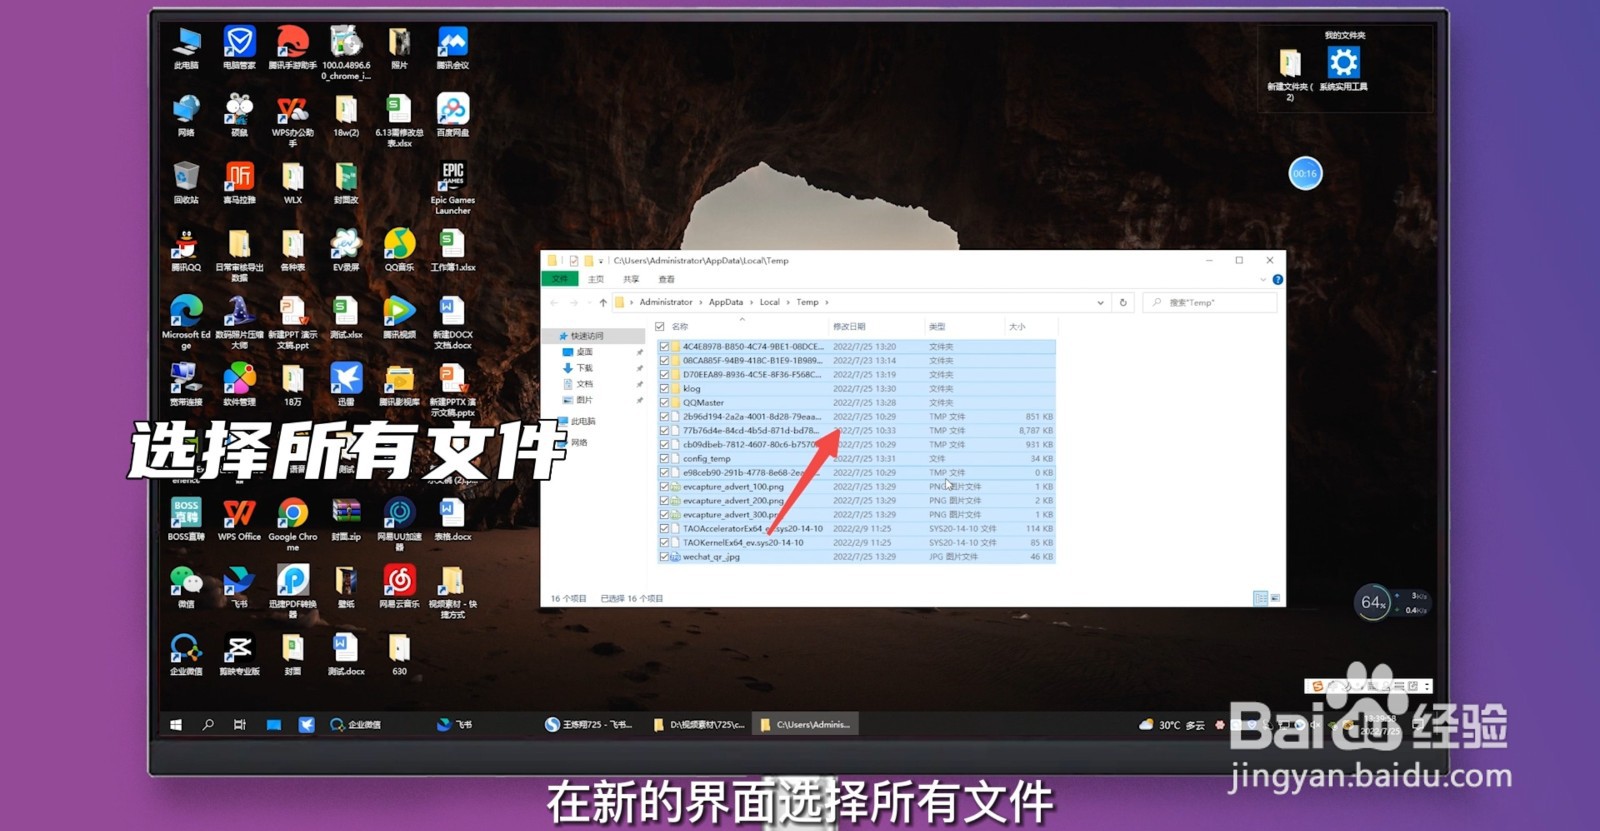
Task: Open the 腾讯视频 desktop icon
Action: pos(399,316)
